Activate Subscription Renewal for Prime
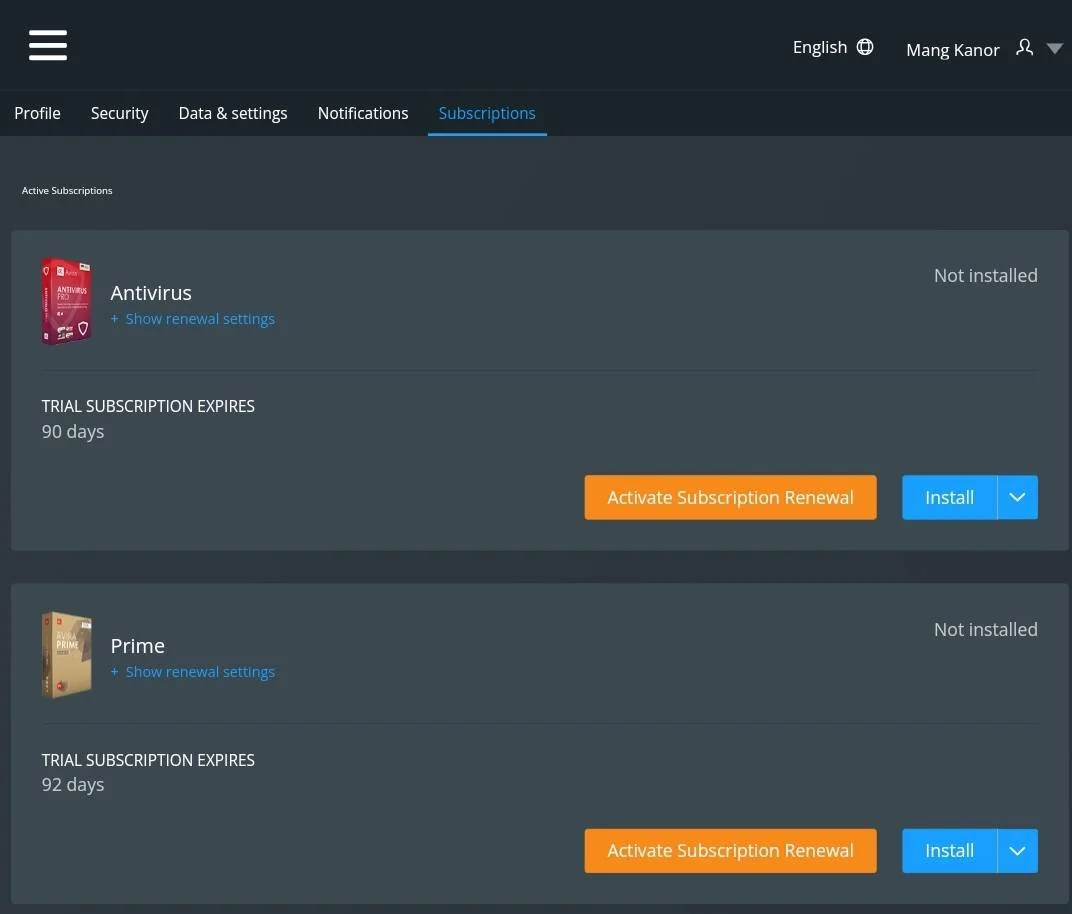Screen dimensions: 1072x914 730,850
